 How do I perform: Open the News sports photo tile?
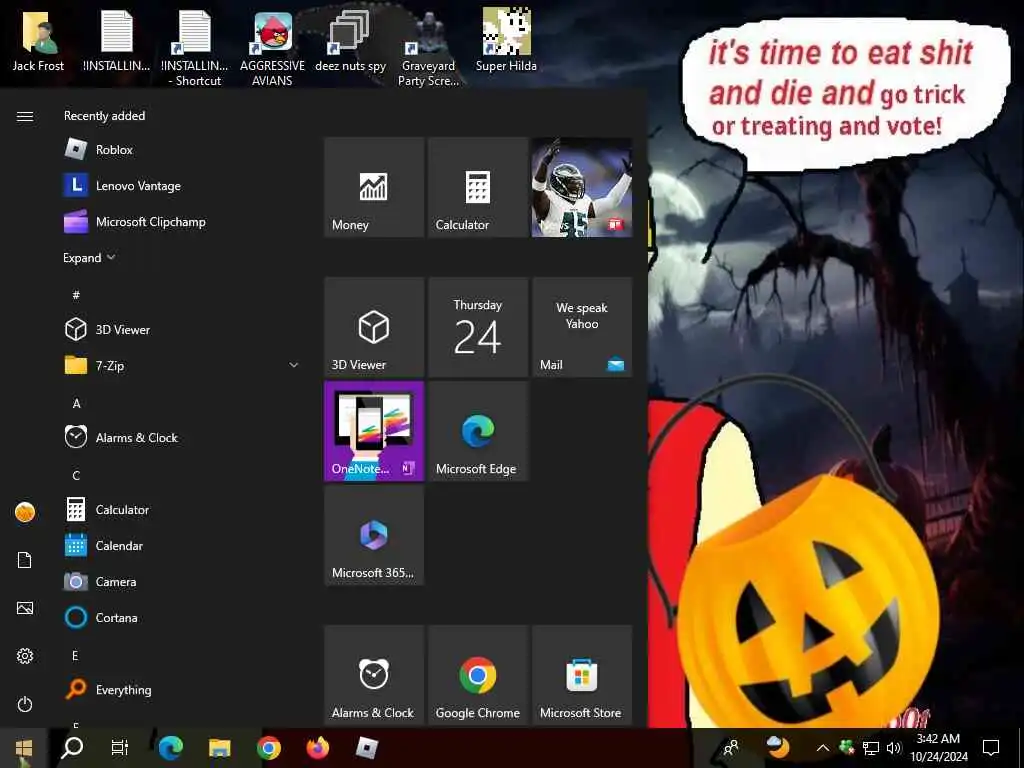(582, 187)
